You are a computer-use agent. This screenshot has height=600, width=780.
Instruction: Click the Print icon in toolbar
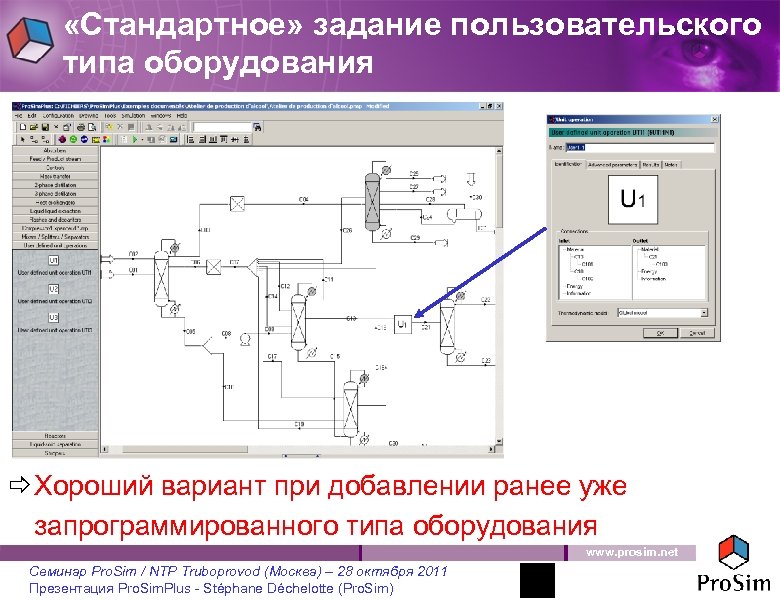click(81, 127)
